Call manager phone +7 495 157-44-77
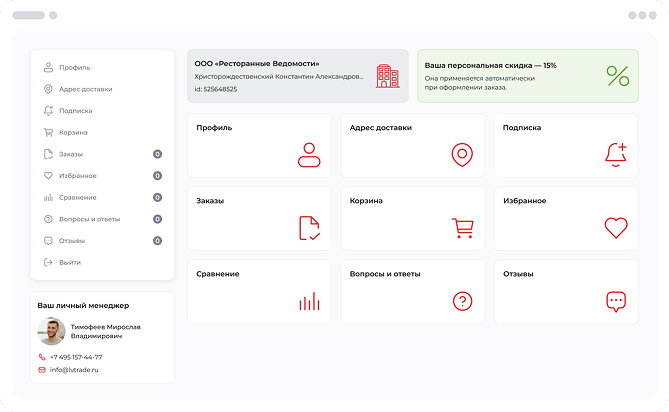 point(76,357)
